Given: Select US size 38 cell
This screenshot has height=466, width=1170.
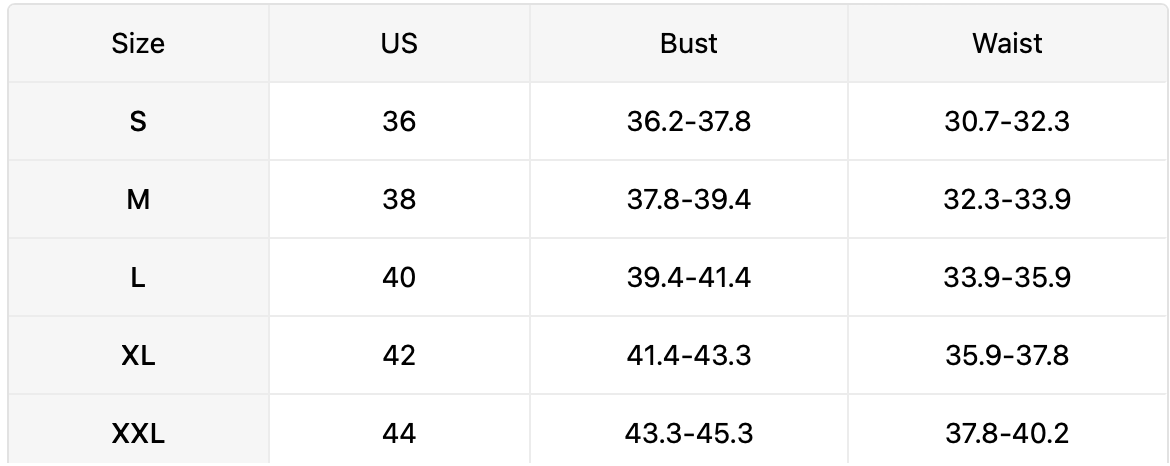Looking at the screenshot, I should 399,200.
